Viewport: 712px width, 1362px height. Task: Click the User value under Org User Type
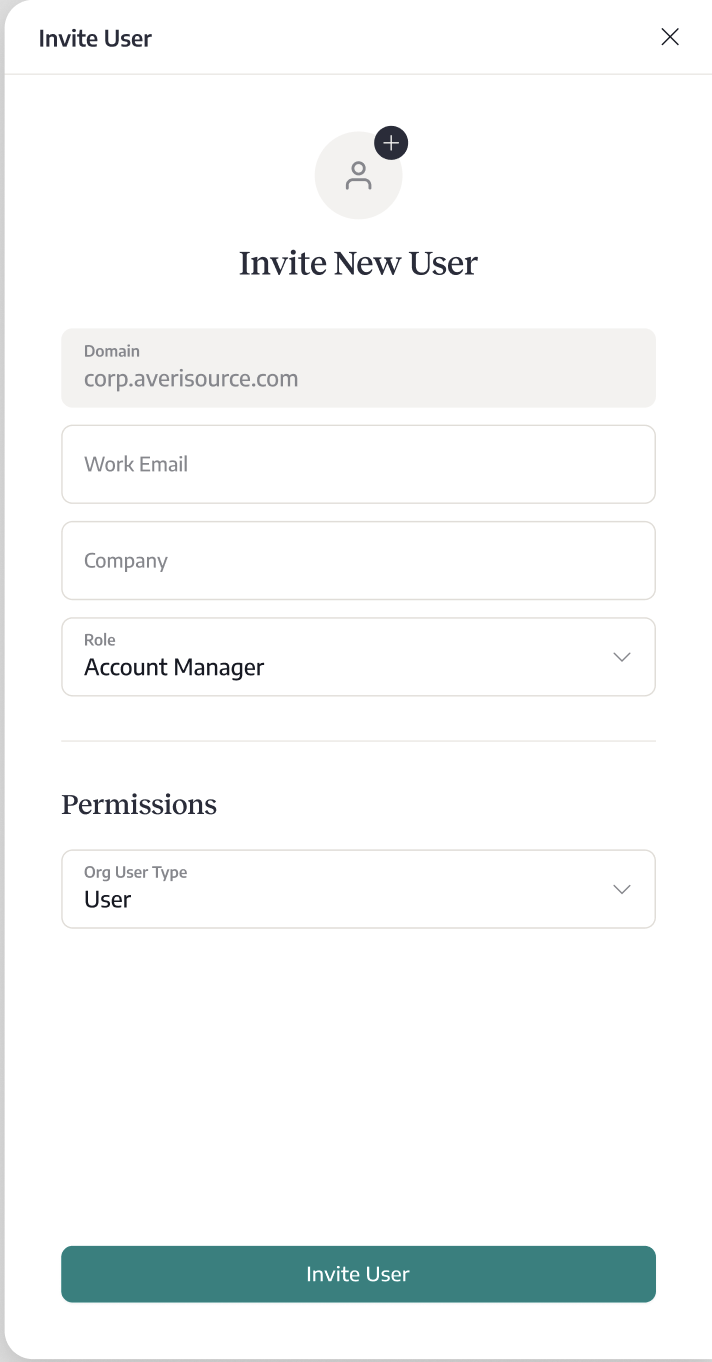[x=108, y=900]
